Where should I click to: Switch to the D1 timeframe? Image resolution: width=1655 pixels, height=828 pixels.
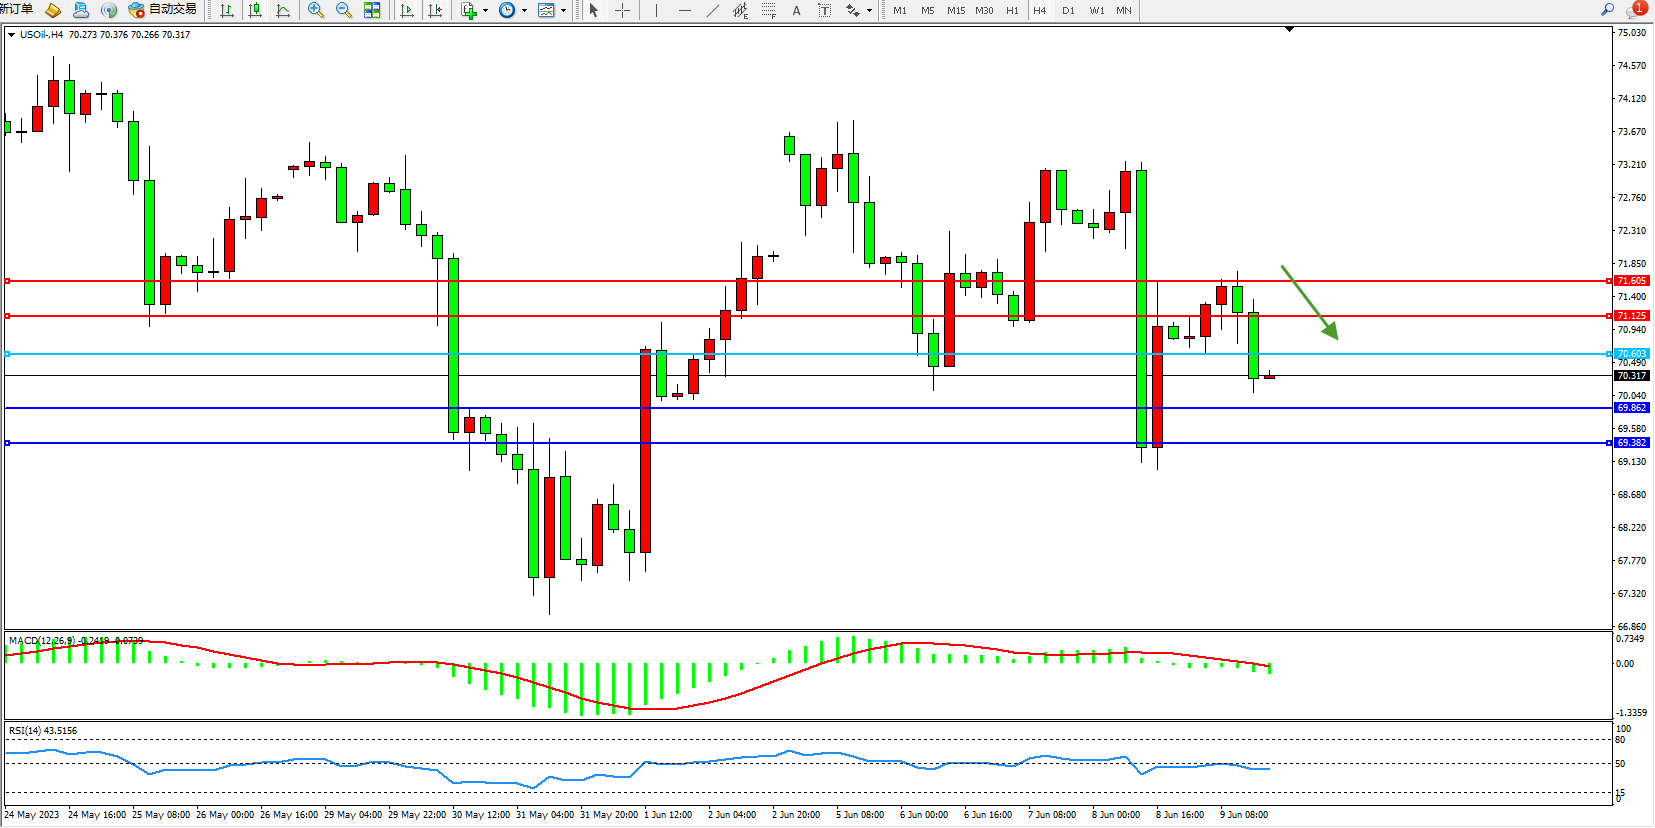[1068, 10]
